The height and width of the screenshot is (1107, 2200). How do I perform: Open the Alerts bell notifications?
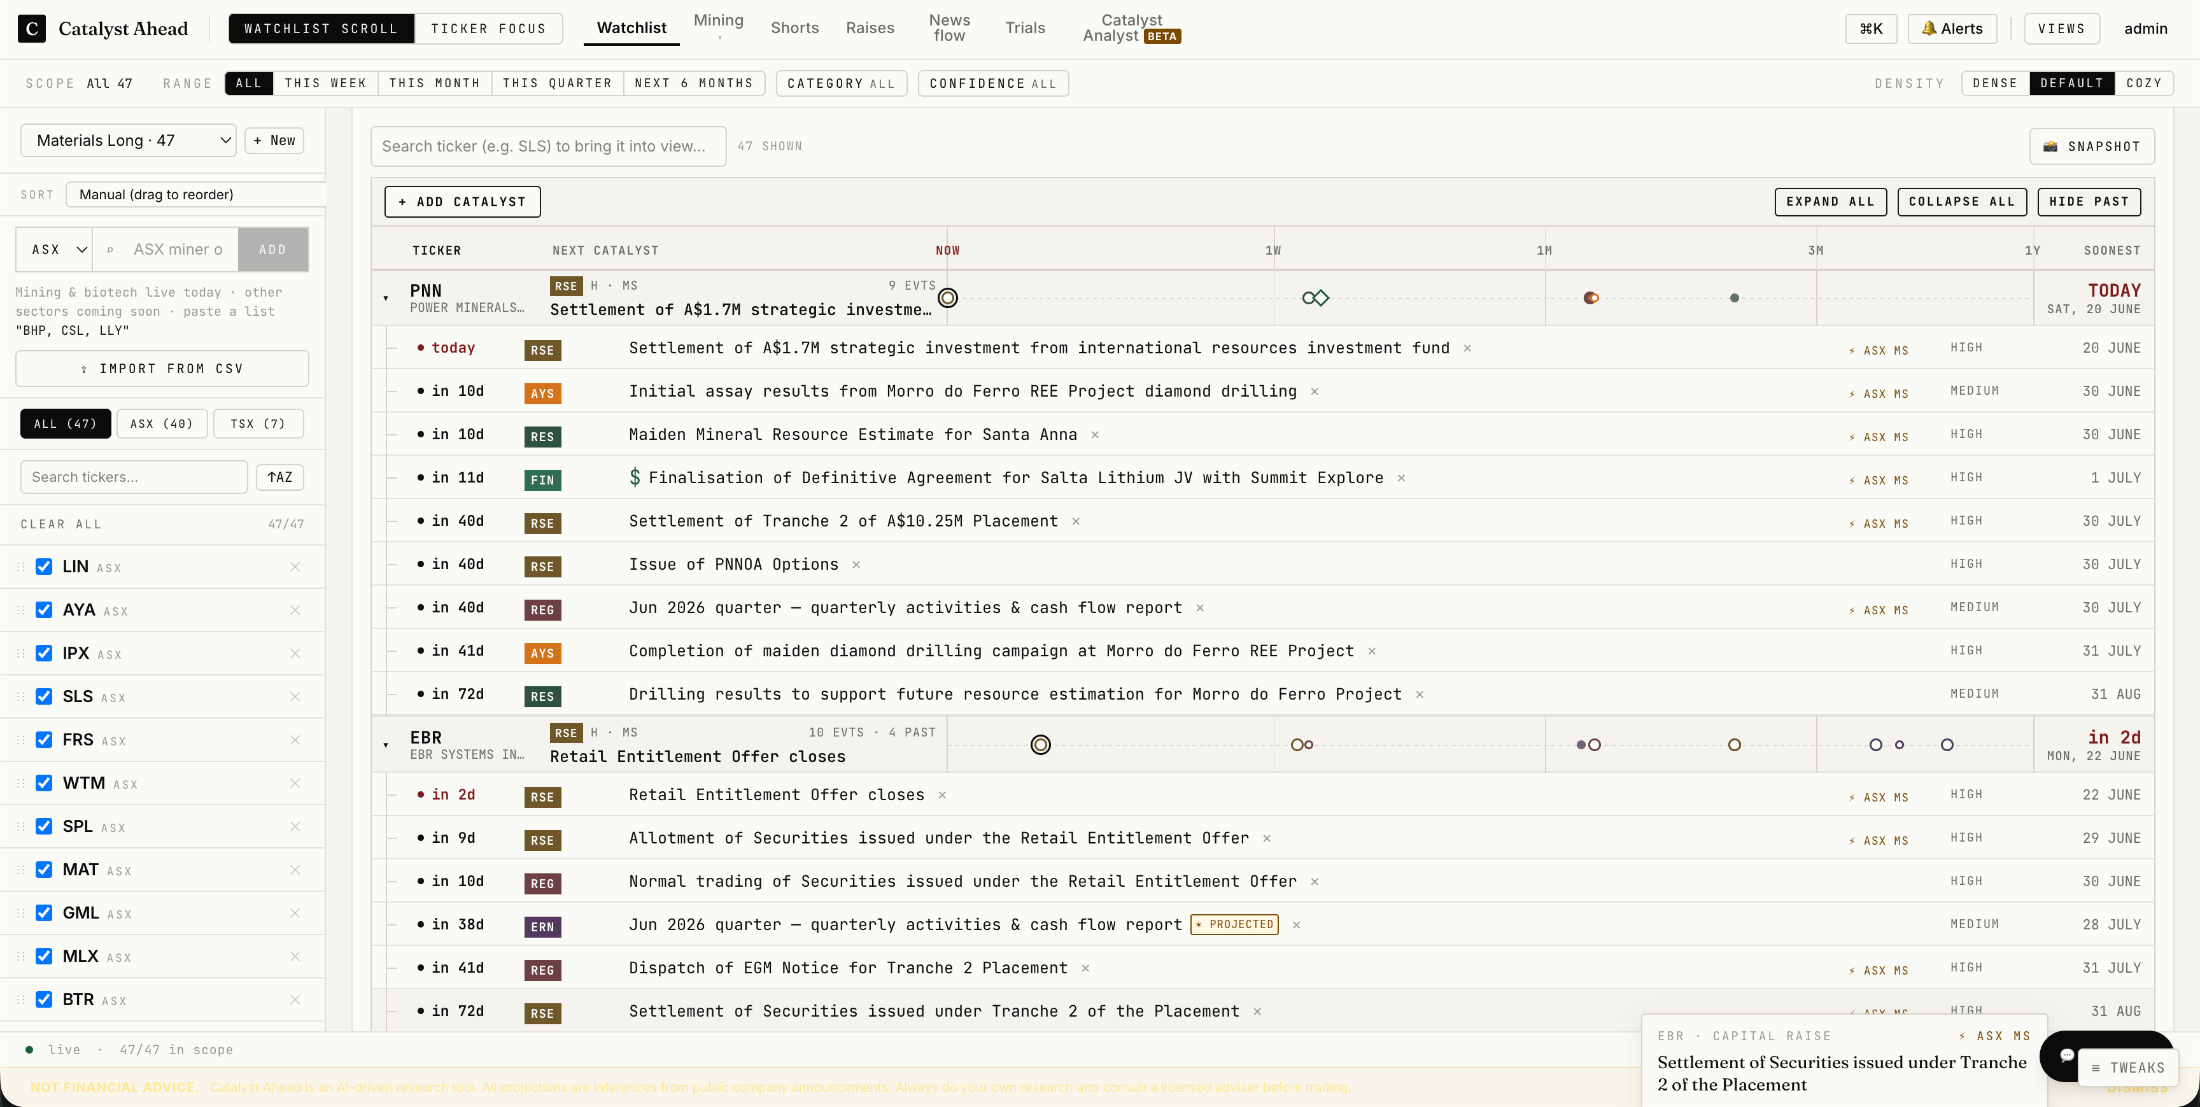click(1952, 29)
